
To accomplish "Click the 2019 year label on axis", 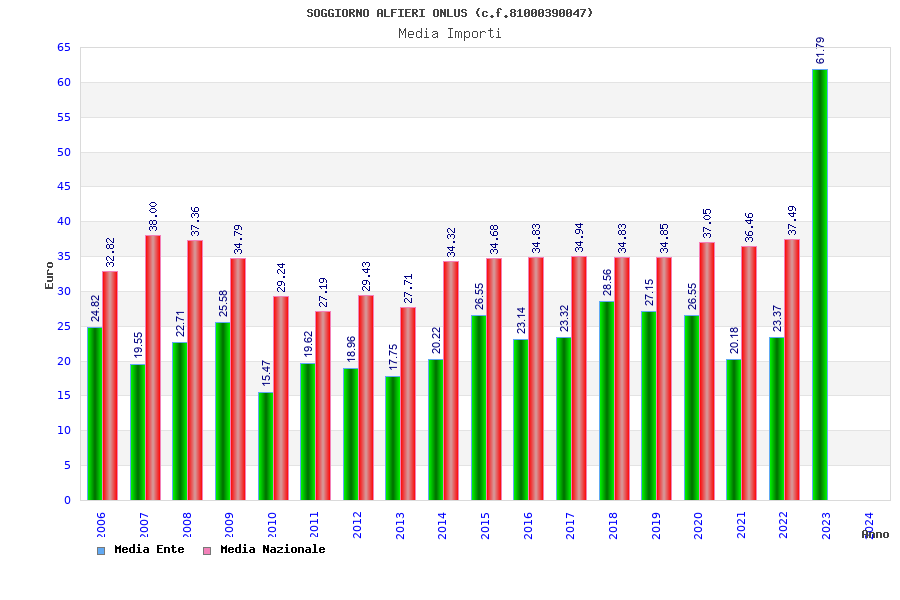I will (x=656, y=525).
